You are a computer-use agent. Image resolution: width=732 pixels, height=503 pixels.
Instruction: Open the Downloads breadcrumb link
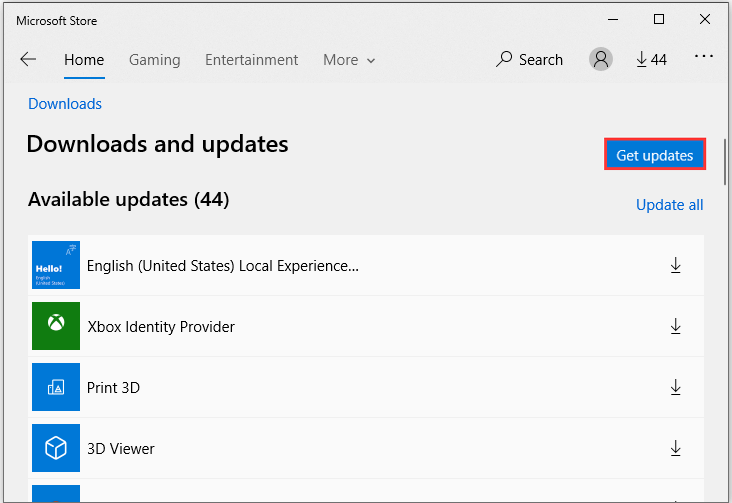click(x=65, y=104)
